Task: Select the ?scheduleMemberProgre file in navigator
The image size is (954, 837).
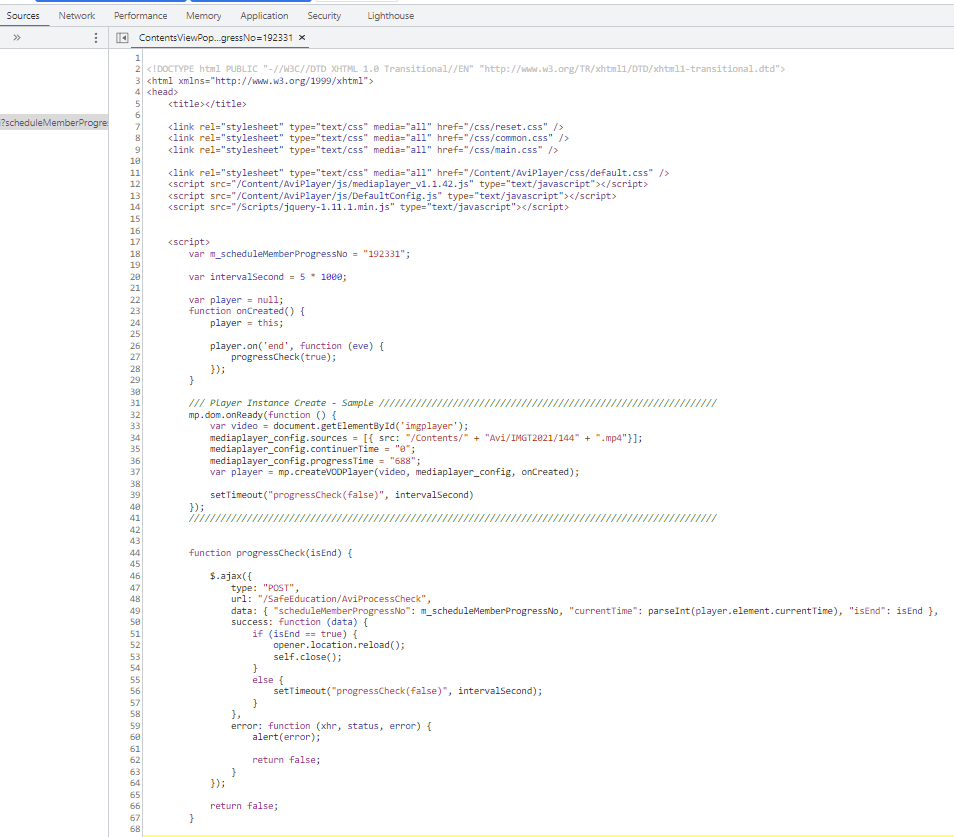Action: click(x=54, y=123)
